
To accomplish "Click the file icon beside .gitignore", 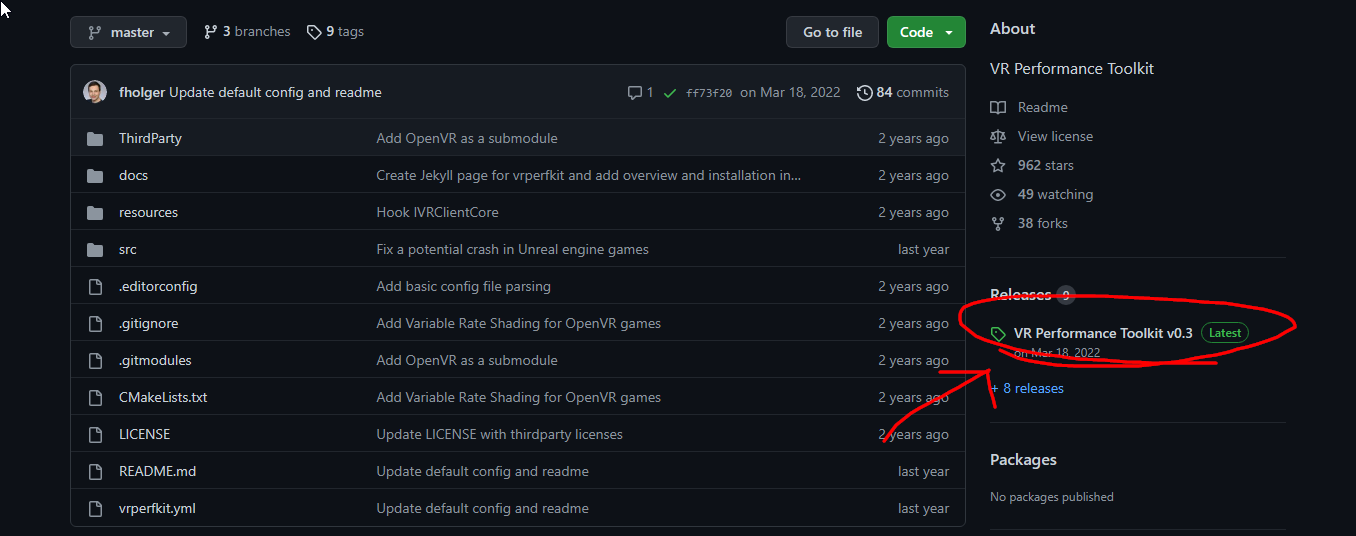I will (96, 323).
